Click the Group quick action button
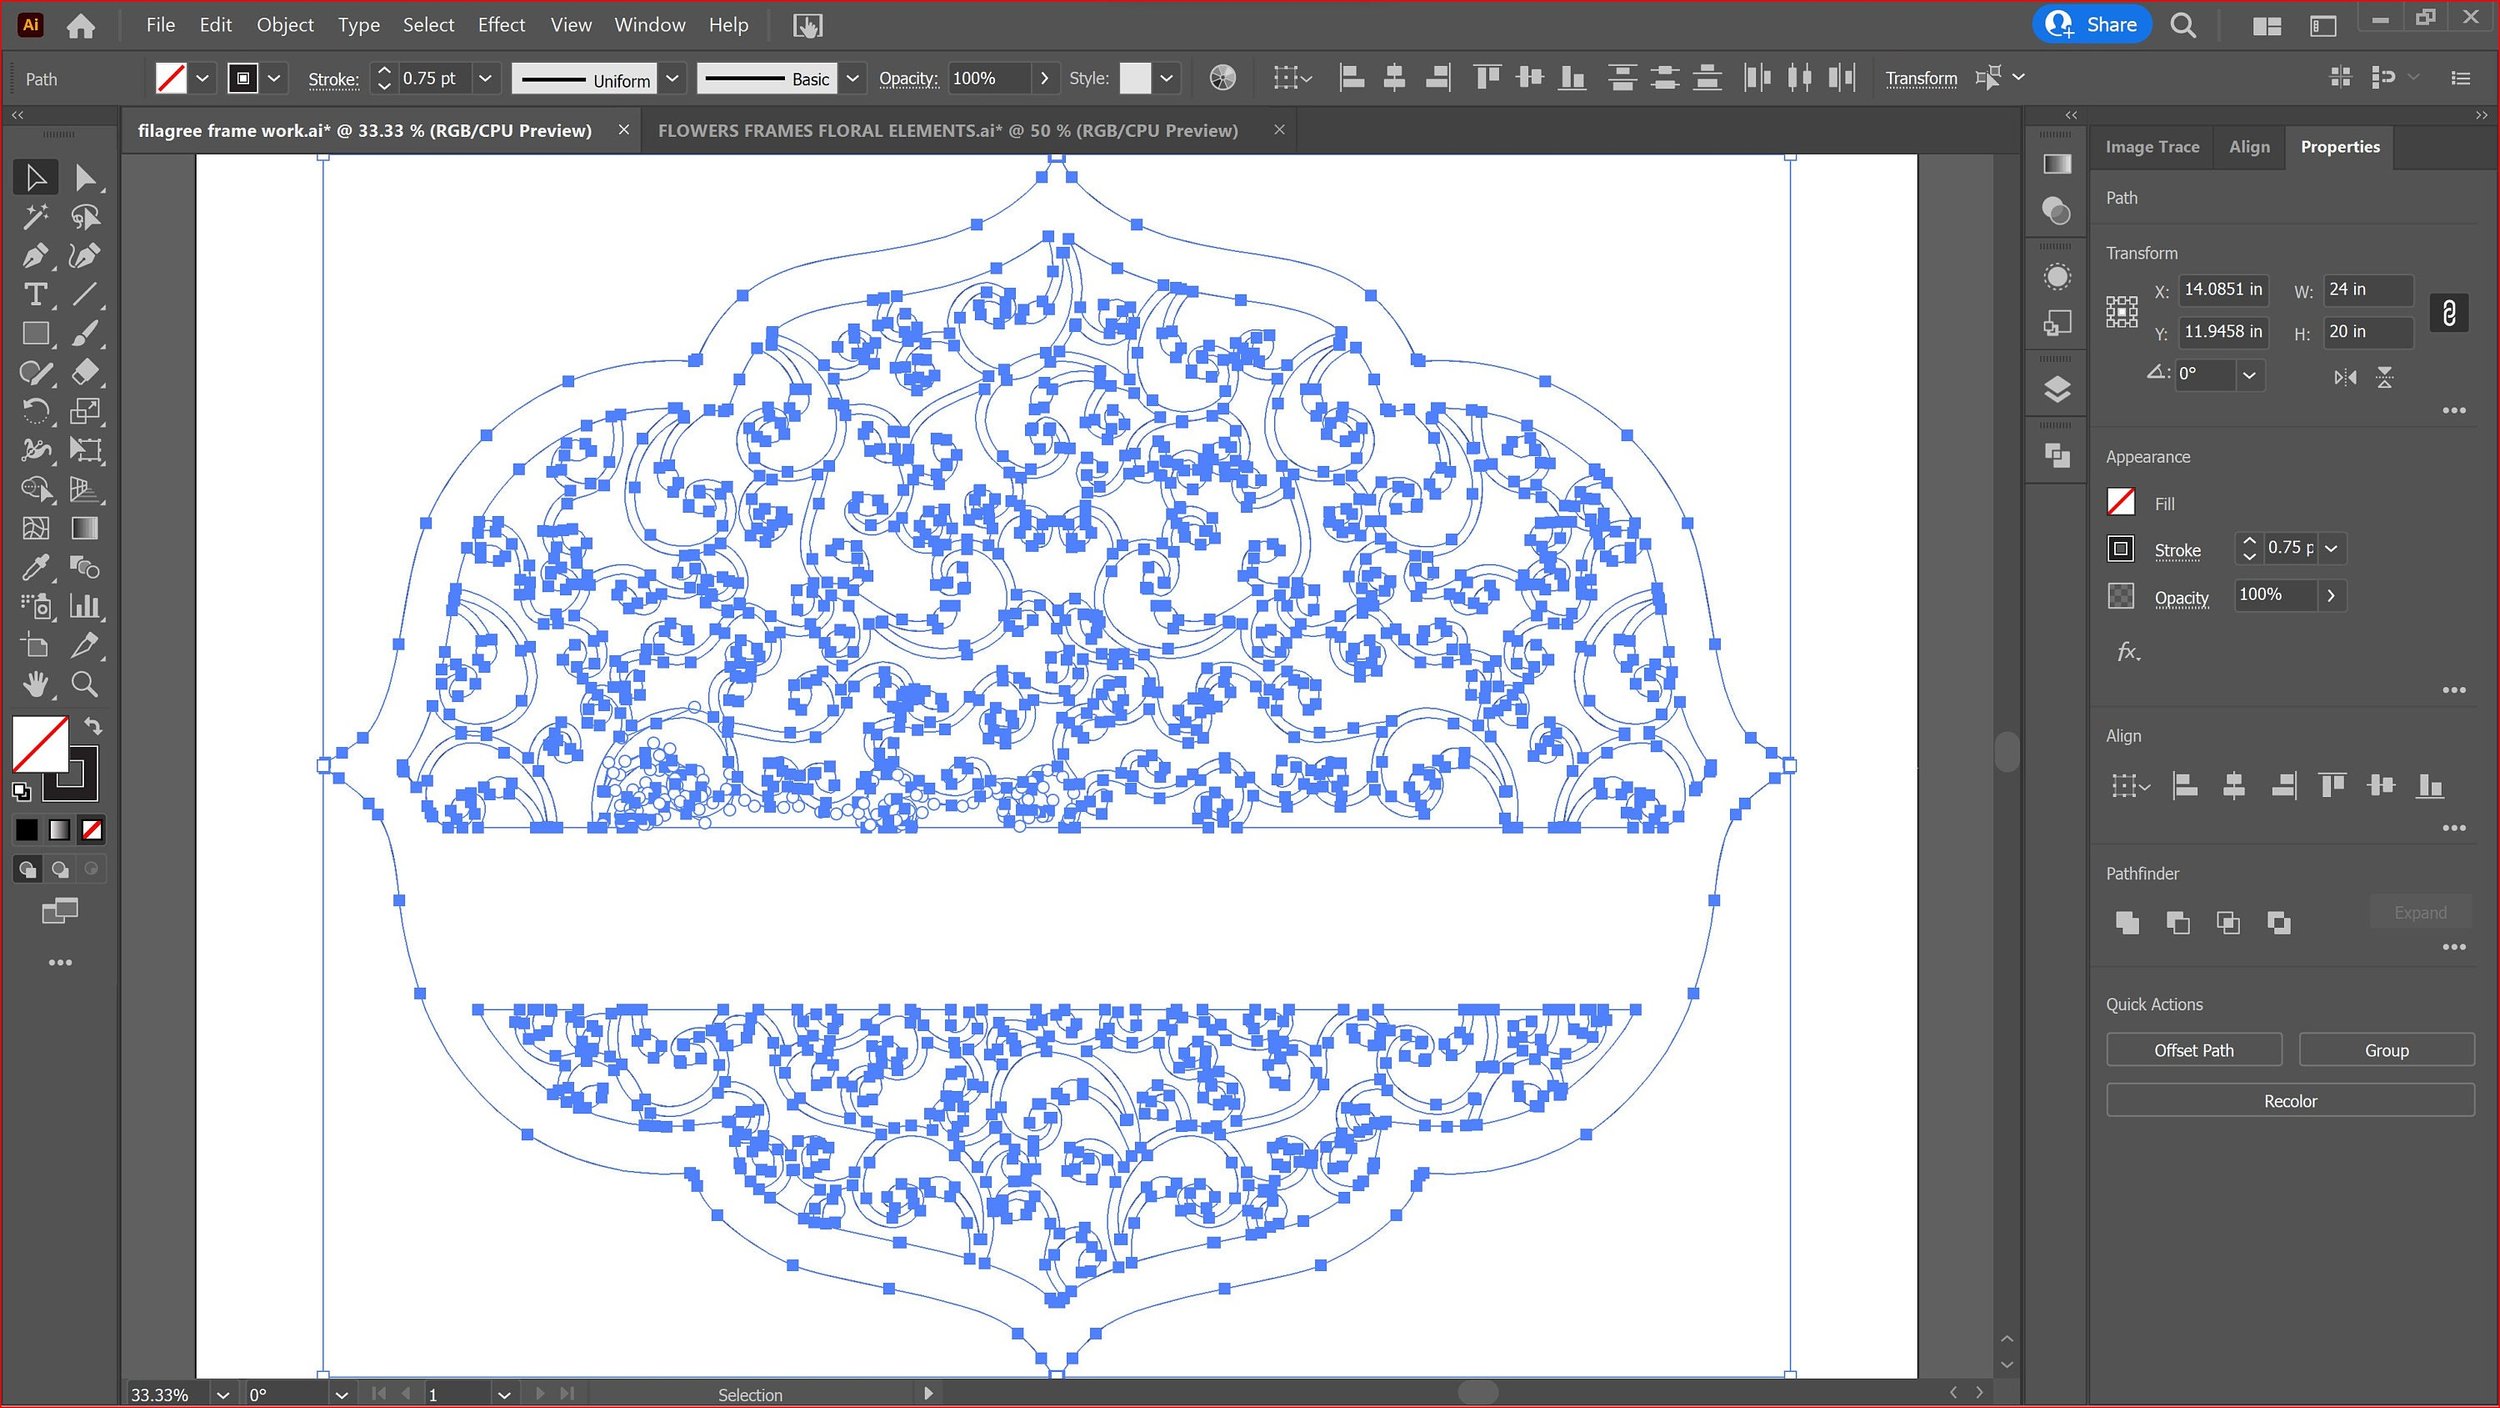The height and width of the screenshot is (1408, 2500). click(2386, 1050)
